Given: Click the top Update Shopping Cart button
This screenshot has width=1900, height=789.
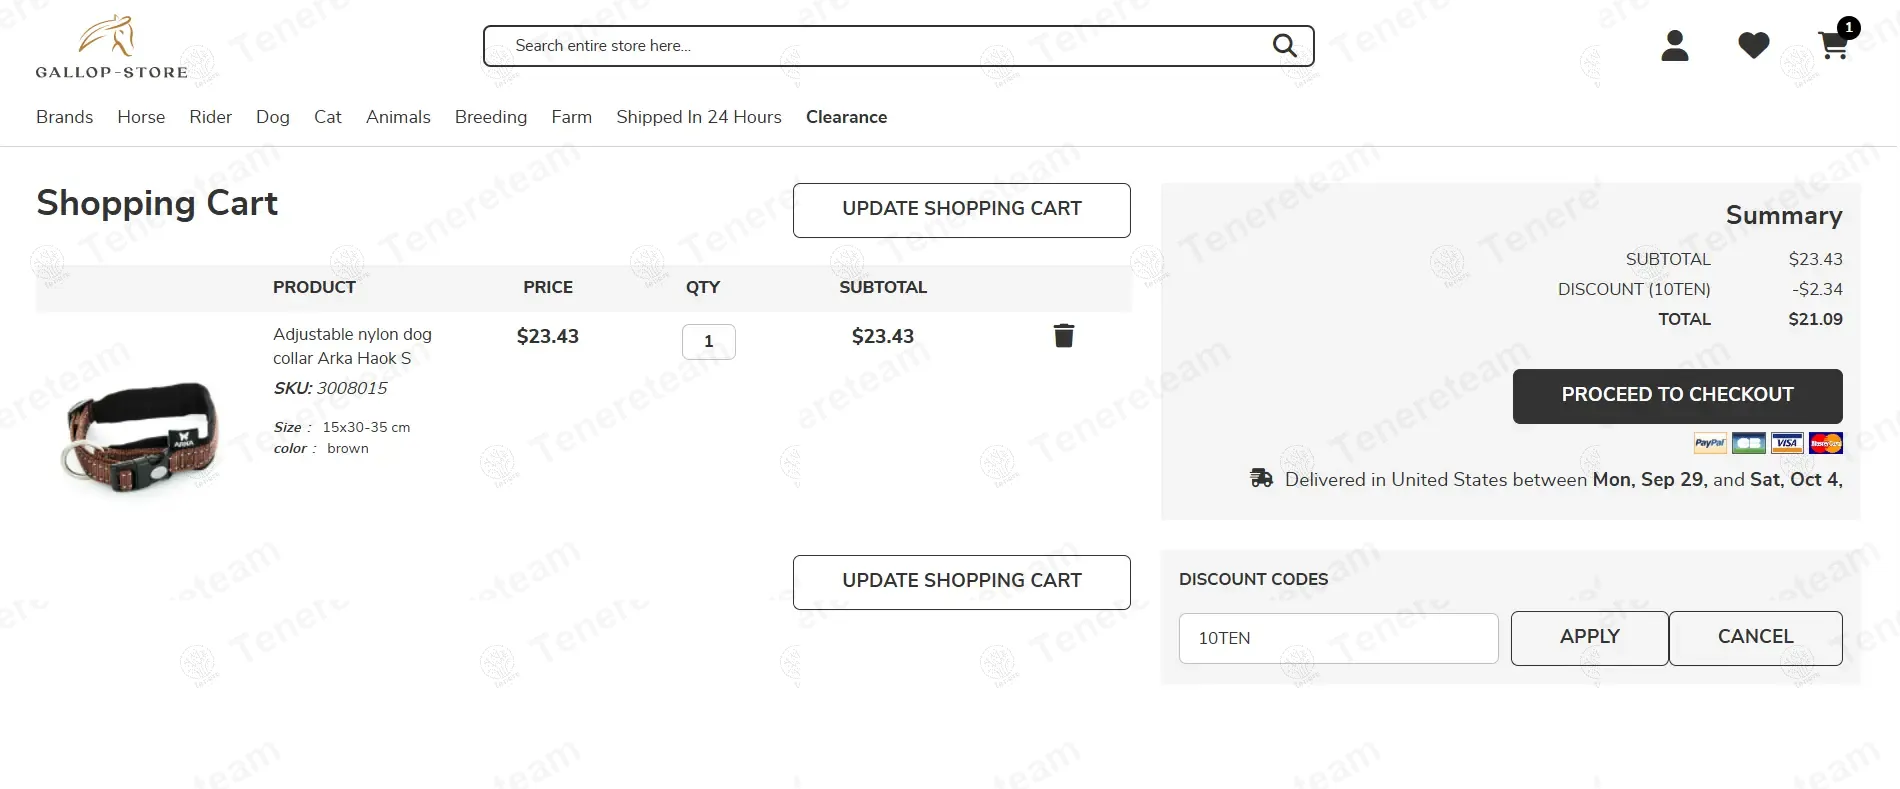Looking at the screenshot, I should coord(961,210).
